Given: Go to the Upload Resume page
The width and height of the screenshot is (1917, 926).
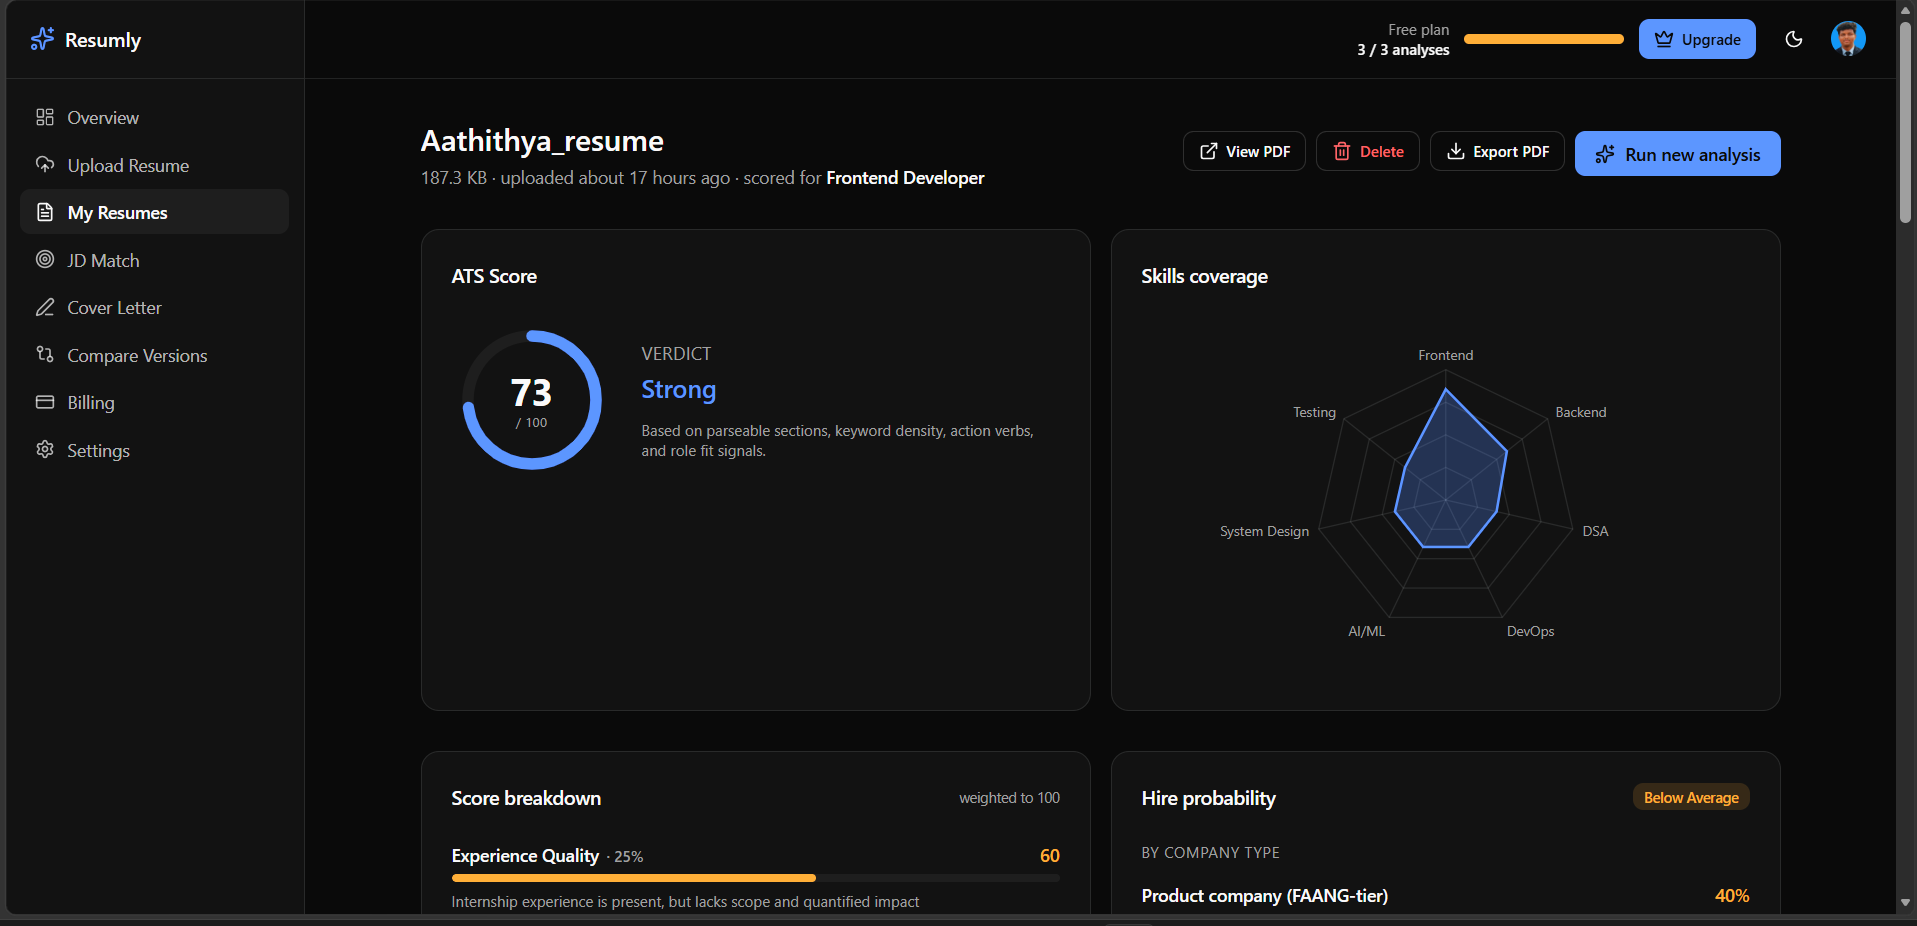Looking at the screenshot, I should 154,165.
